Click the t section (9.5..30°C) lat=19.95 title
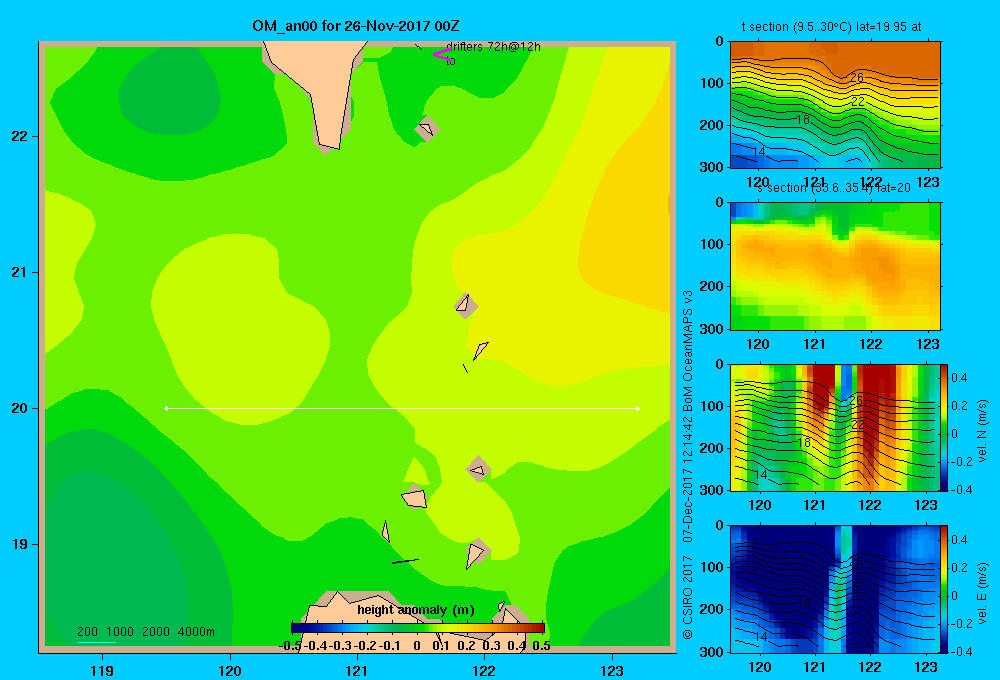This screenshot has width=1000, height=680. 832,27
